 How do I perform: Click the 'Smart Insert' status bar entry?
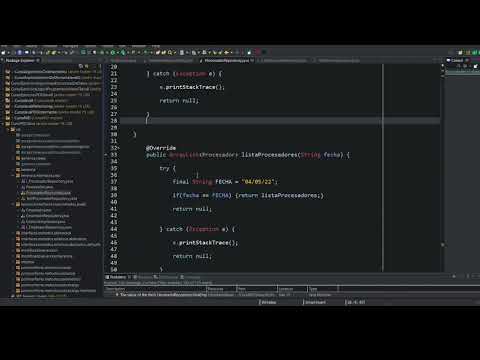[x=315, y=302]
